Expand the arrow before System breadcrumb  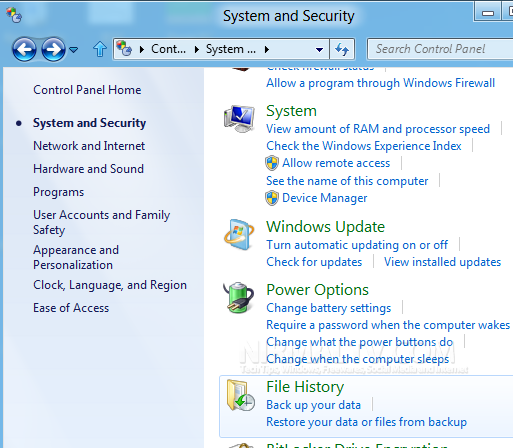pyautogui.click(x=197, y=50)
